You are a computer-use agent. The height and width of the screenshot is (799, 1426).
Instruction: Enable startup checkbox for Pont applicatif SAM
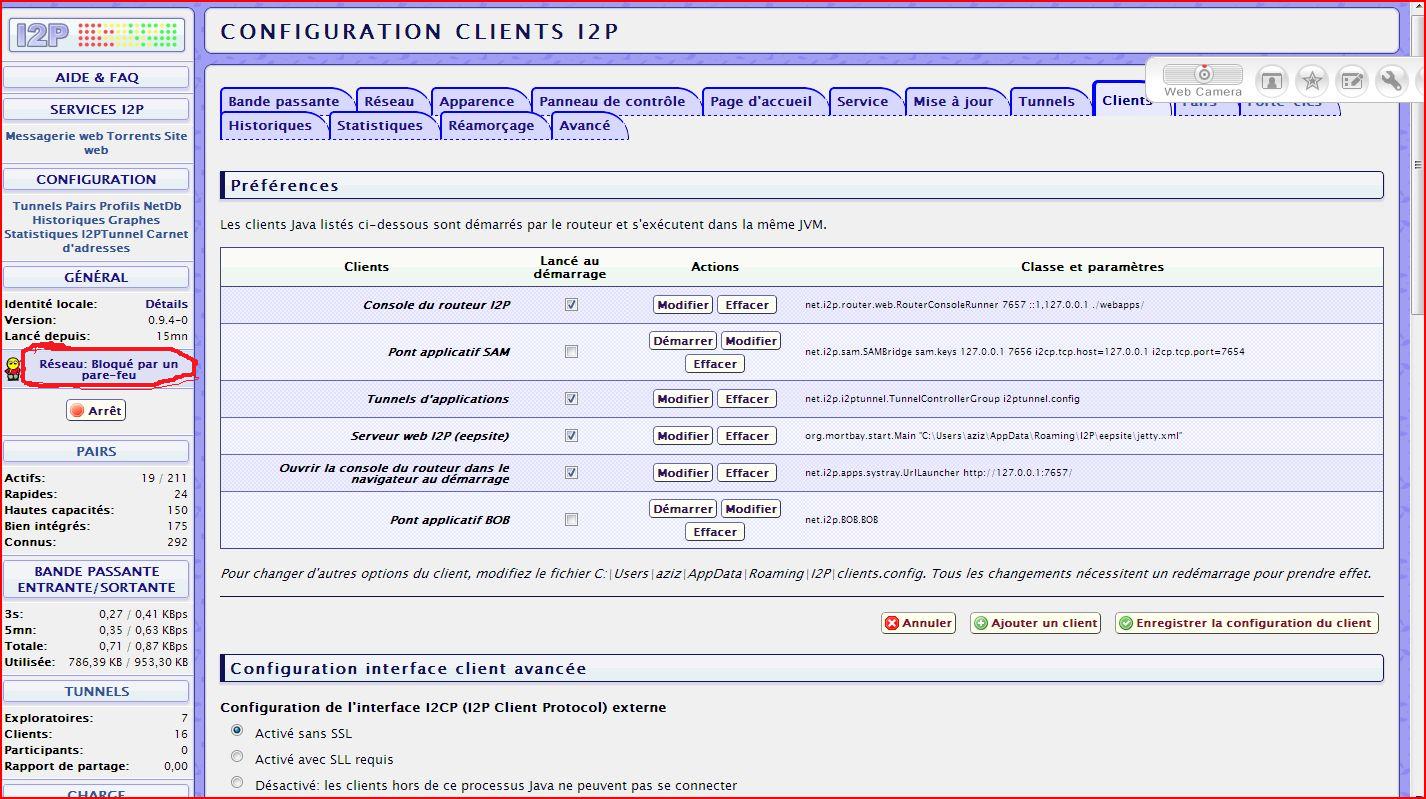[x=571, y=352]
